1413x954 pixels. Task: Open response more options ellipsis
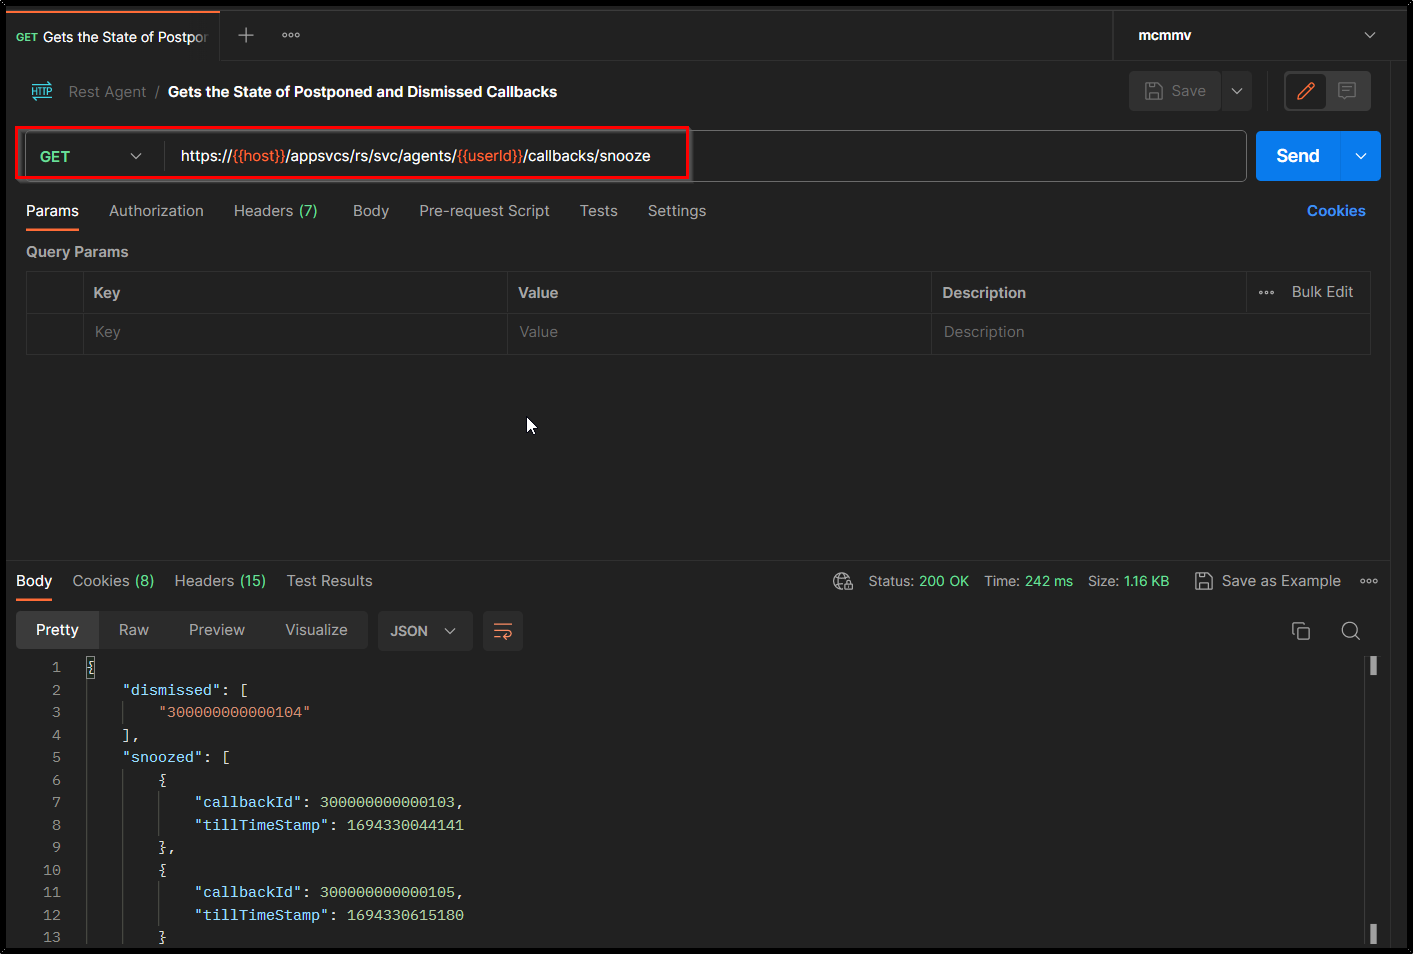click(x=1369, y=581)
